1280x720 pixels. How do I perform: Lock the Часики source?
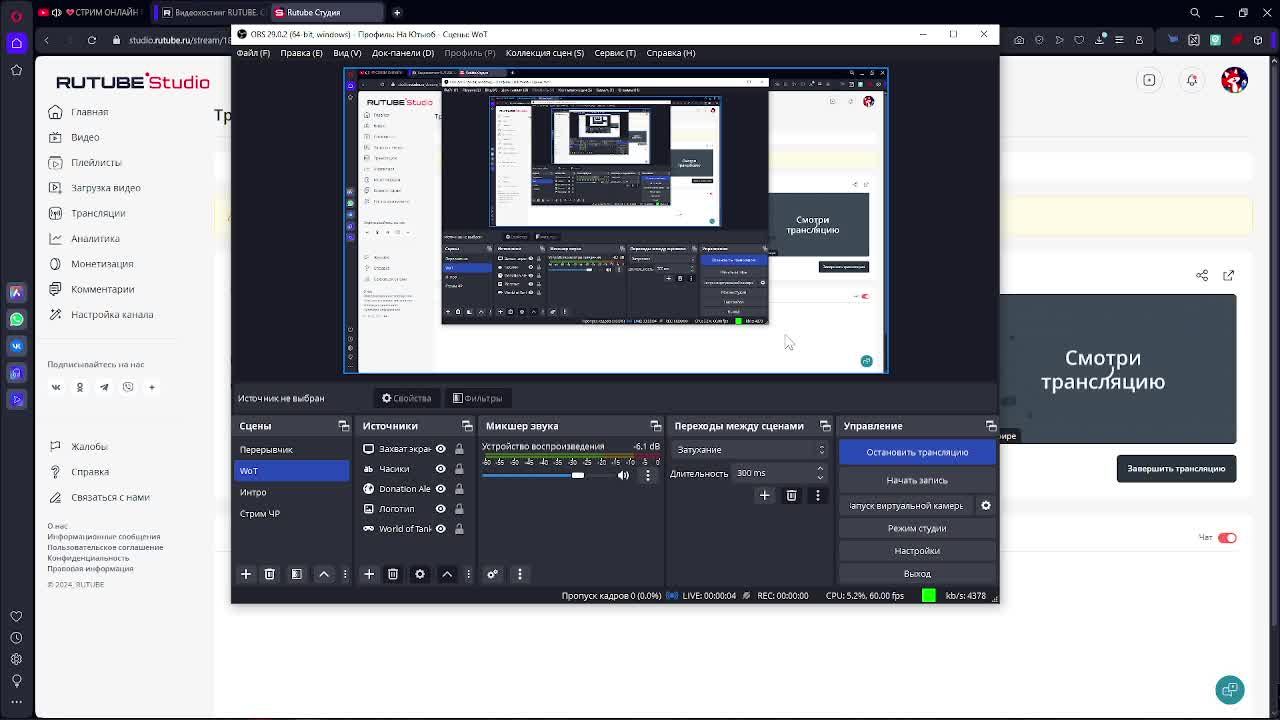click(459, 469)
